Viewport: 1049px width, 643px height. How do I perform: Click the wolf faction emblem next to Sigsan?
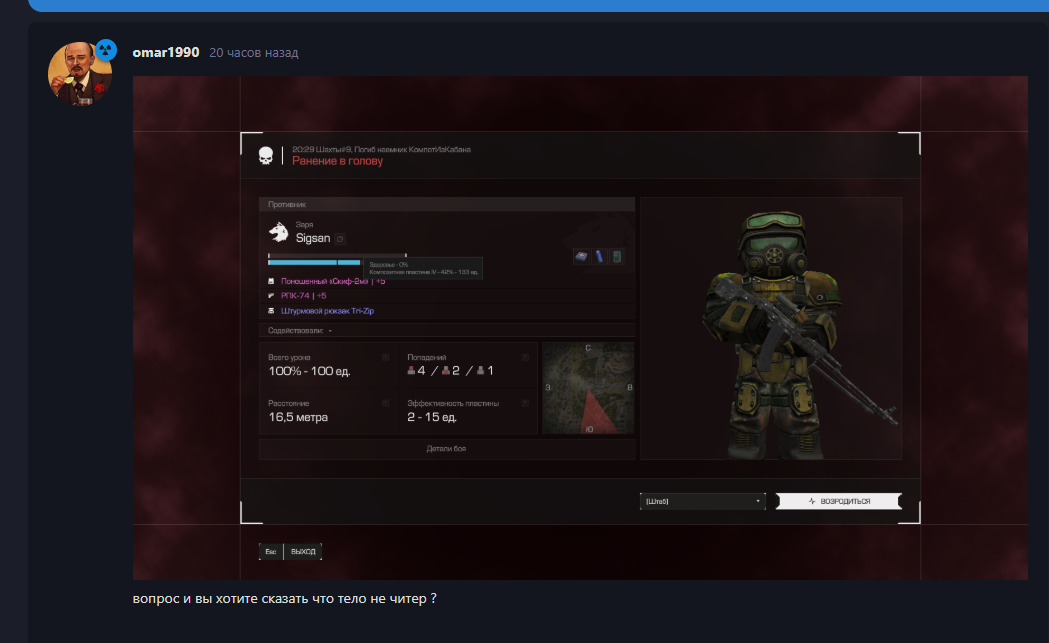click(278, 232)
